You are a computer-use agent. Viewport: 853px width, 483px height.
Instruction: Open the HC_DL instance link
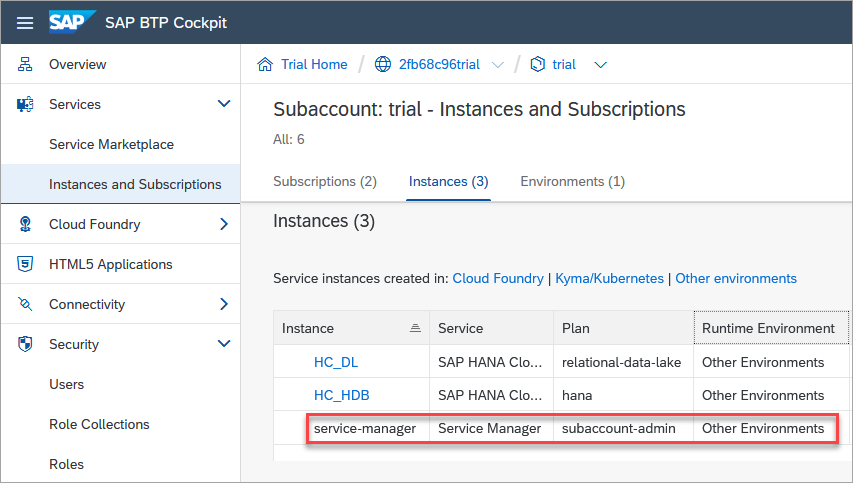(336, 362)
